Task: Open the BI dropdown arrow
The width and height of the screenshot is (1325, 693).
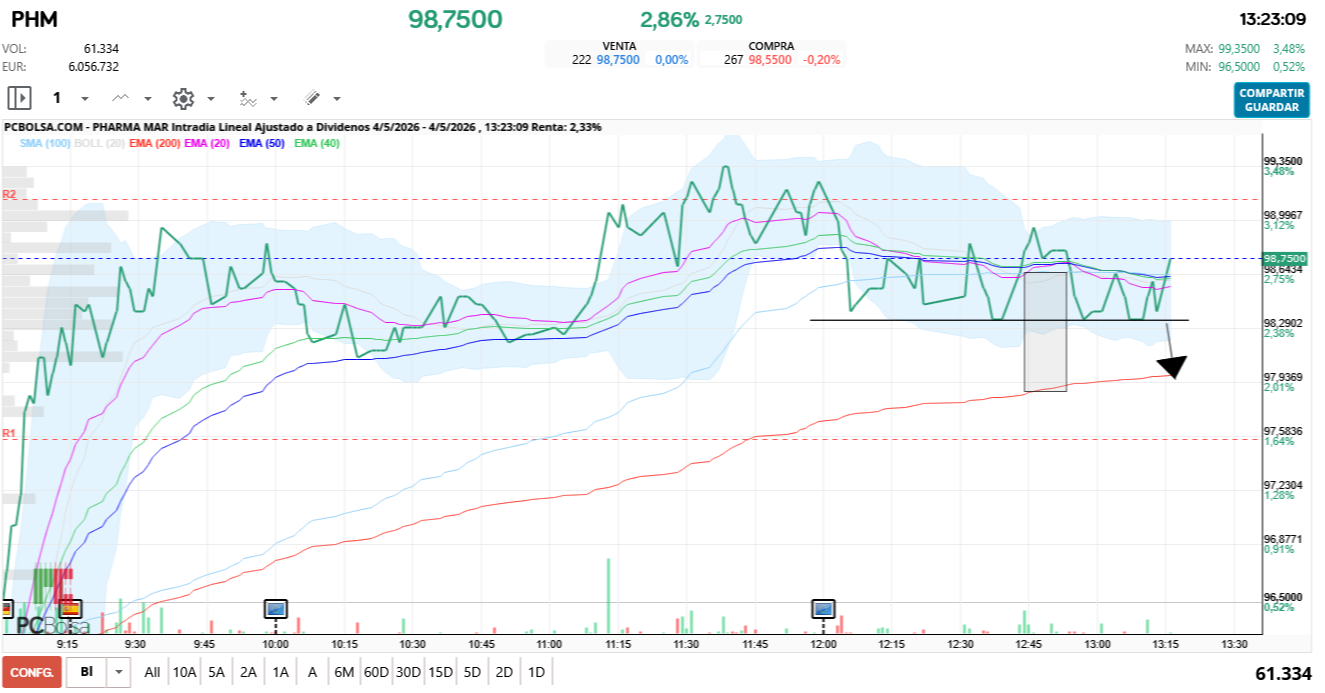Action: [119, 672]
